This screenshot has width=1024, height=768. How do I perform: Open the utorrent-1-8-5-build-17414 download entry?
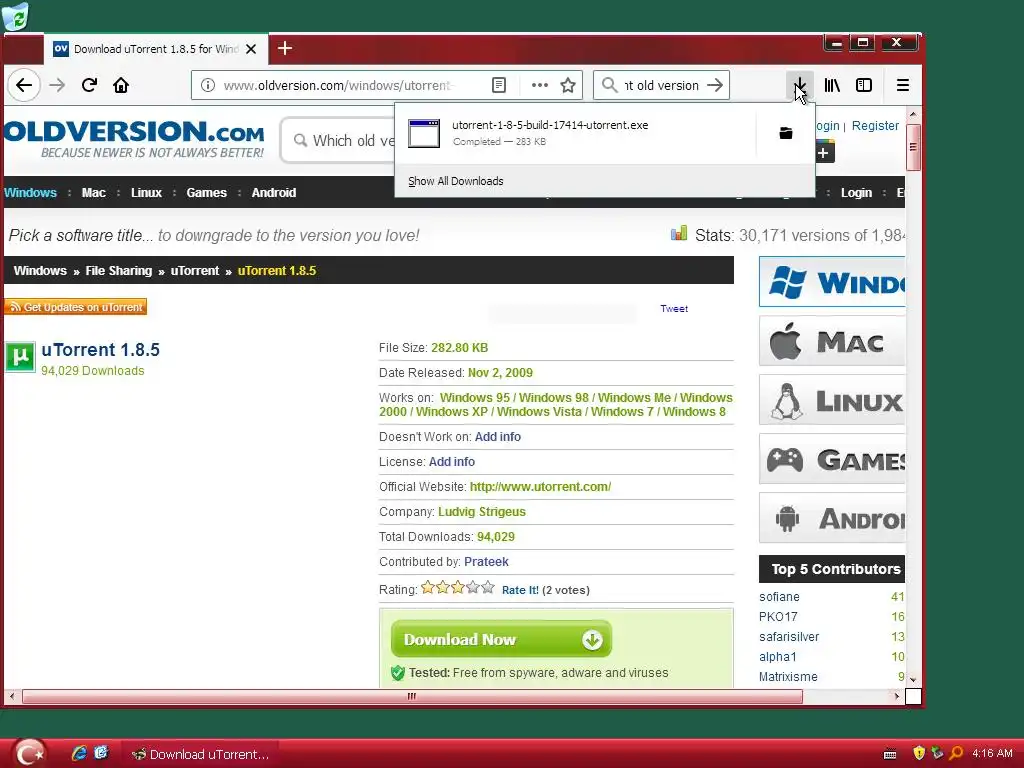coord(575,133)
